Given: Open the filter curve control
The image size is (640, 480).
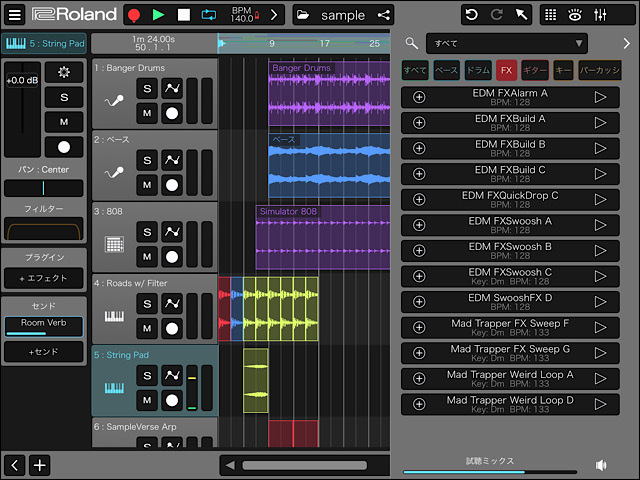Looking at the screenshot, I should point(44,229).
